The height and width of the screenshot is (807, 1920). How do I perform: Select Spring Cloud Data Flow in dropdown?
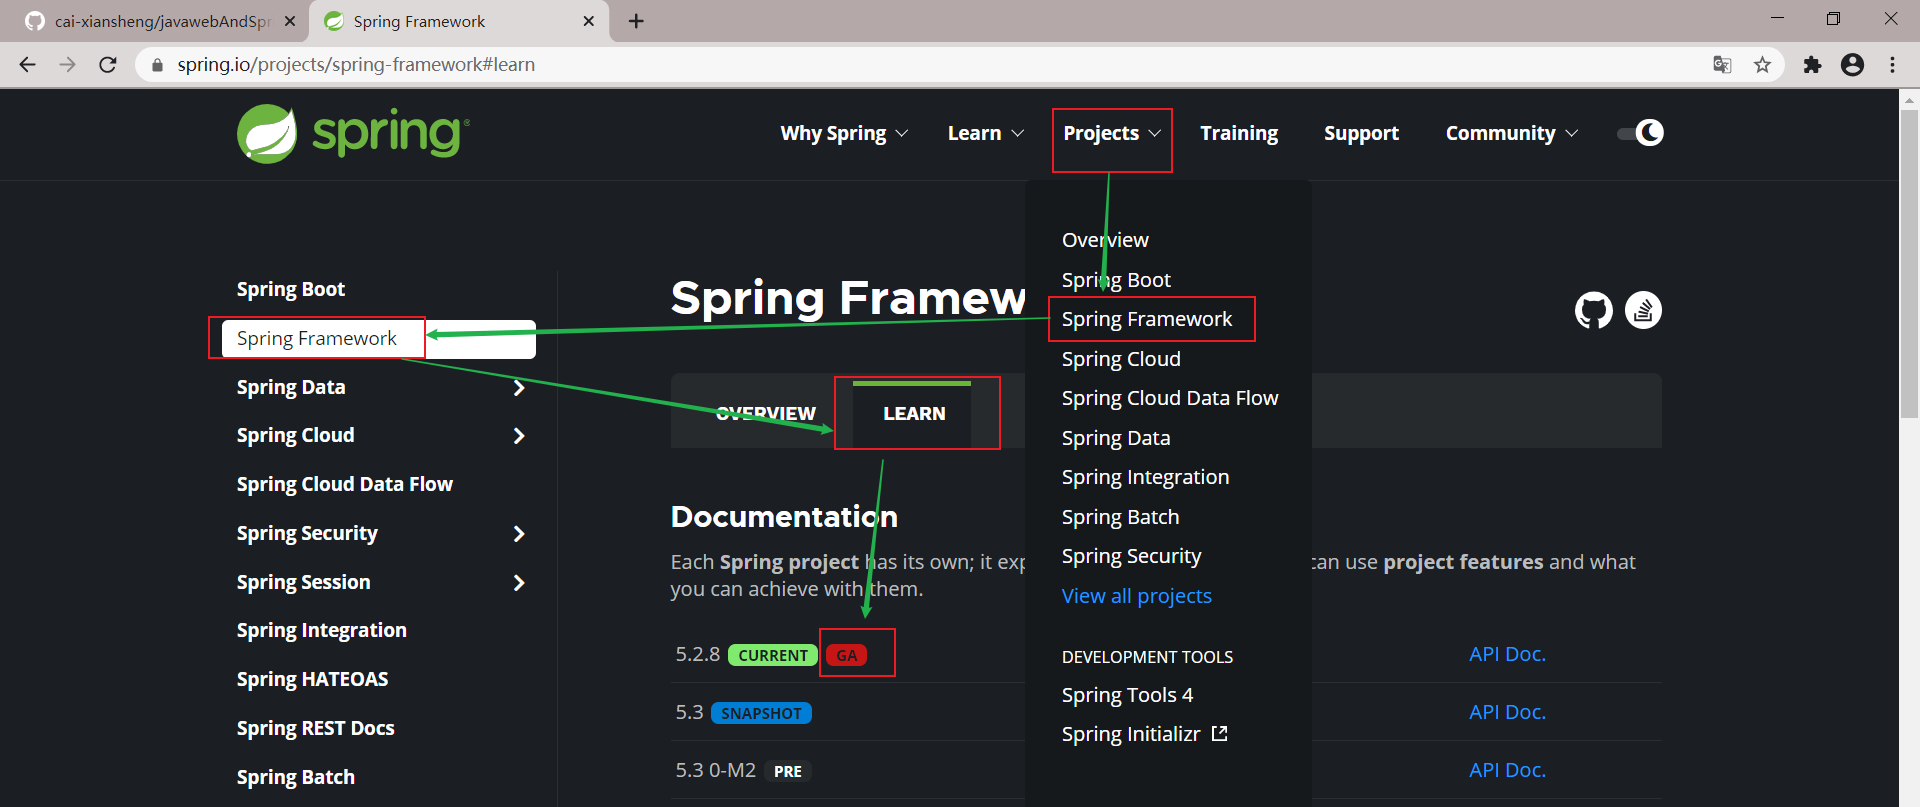pos(1170,398)
